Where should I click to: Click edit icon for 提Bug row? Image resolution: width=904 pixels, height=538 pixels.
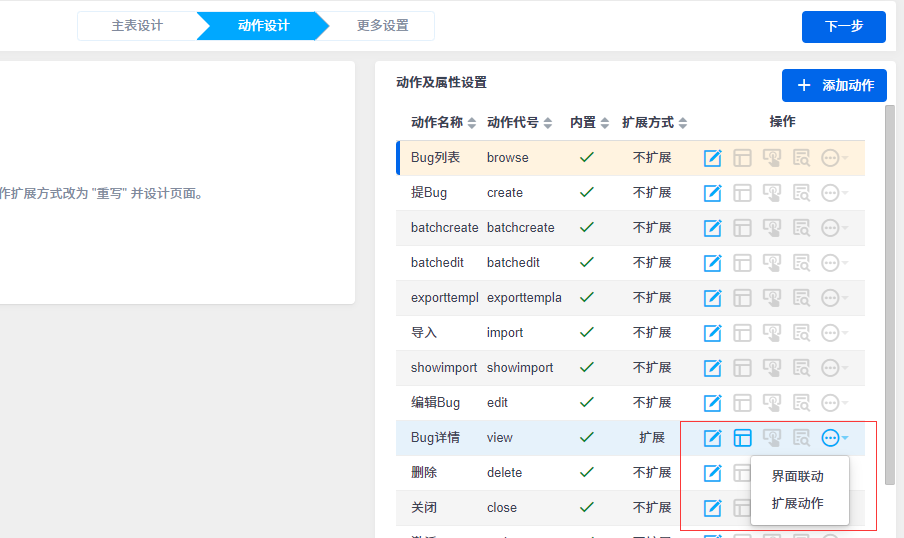[x=712, y=193]
